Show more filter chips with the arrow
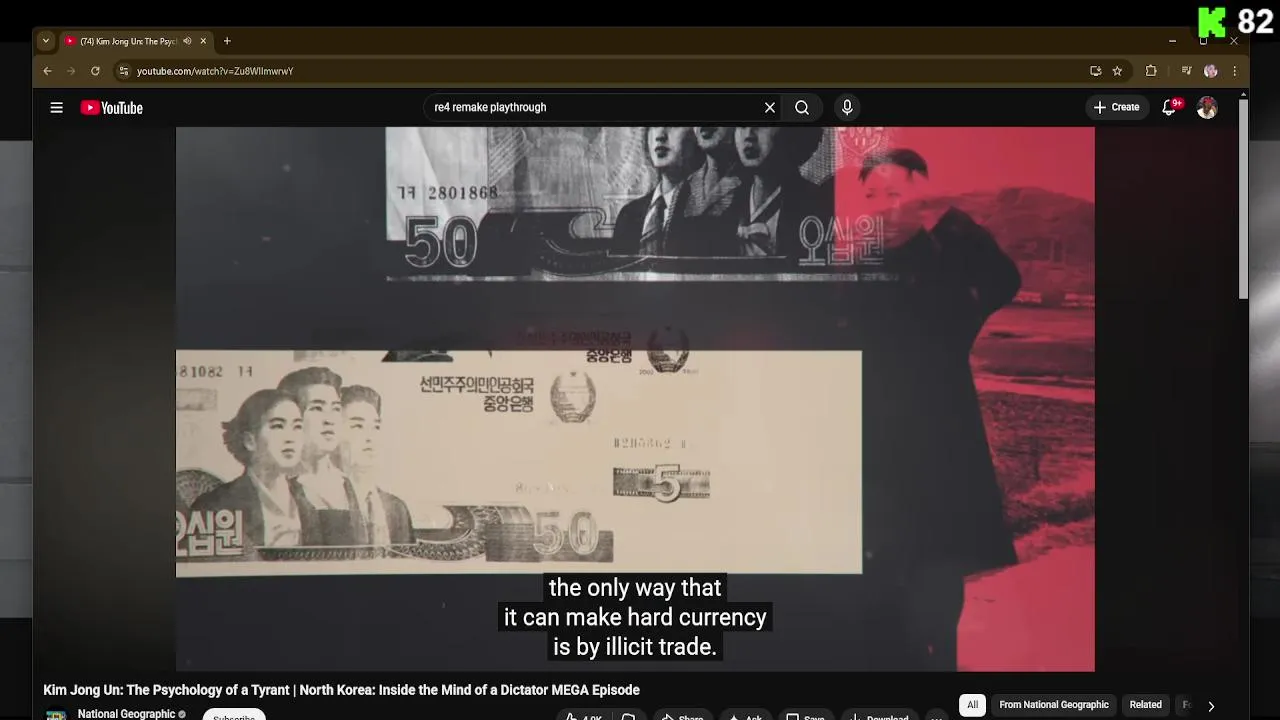This screenshot has height=720, width=1280. (x=1211, y=706)
